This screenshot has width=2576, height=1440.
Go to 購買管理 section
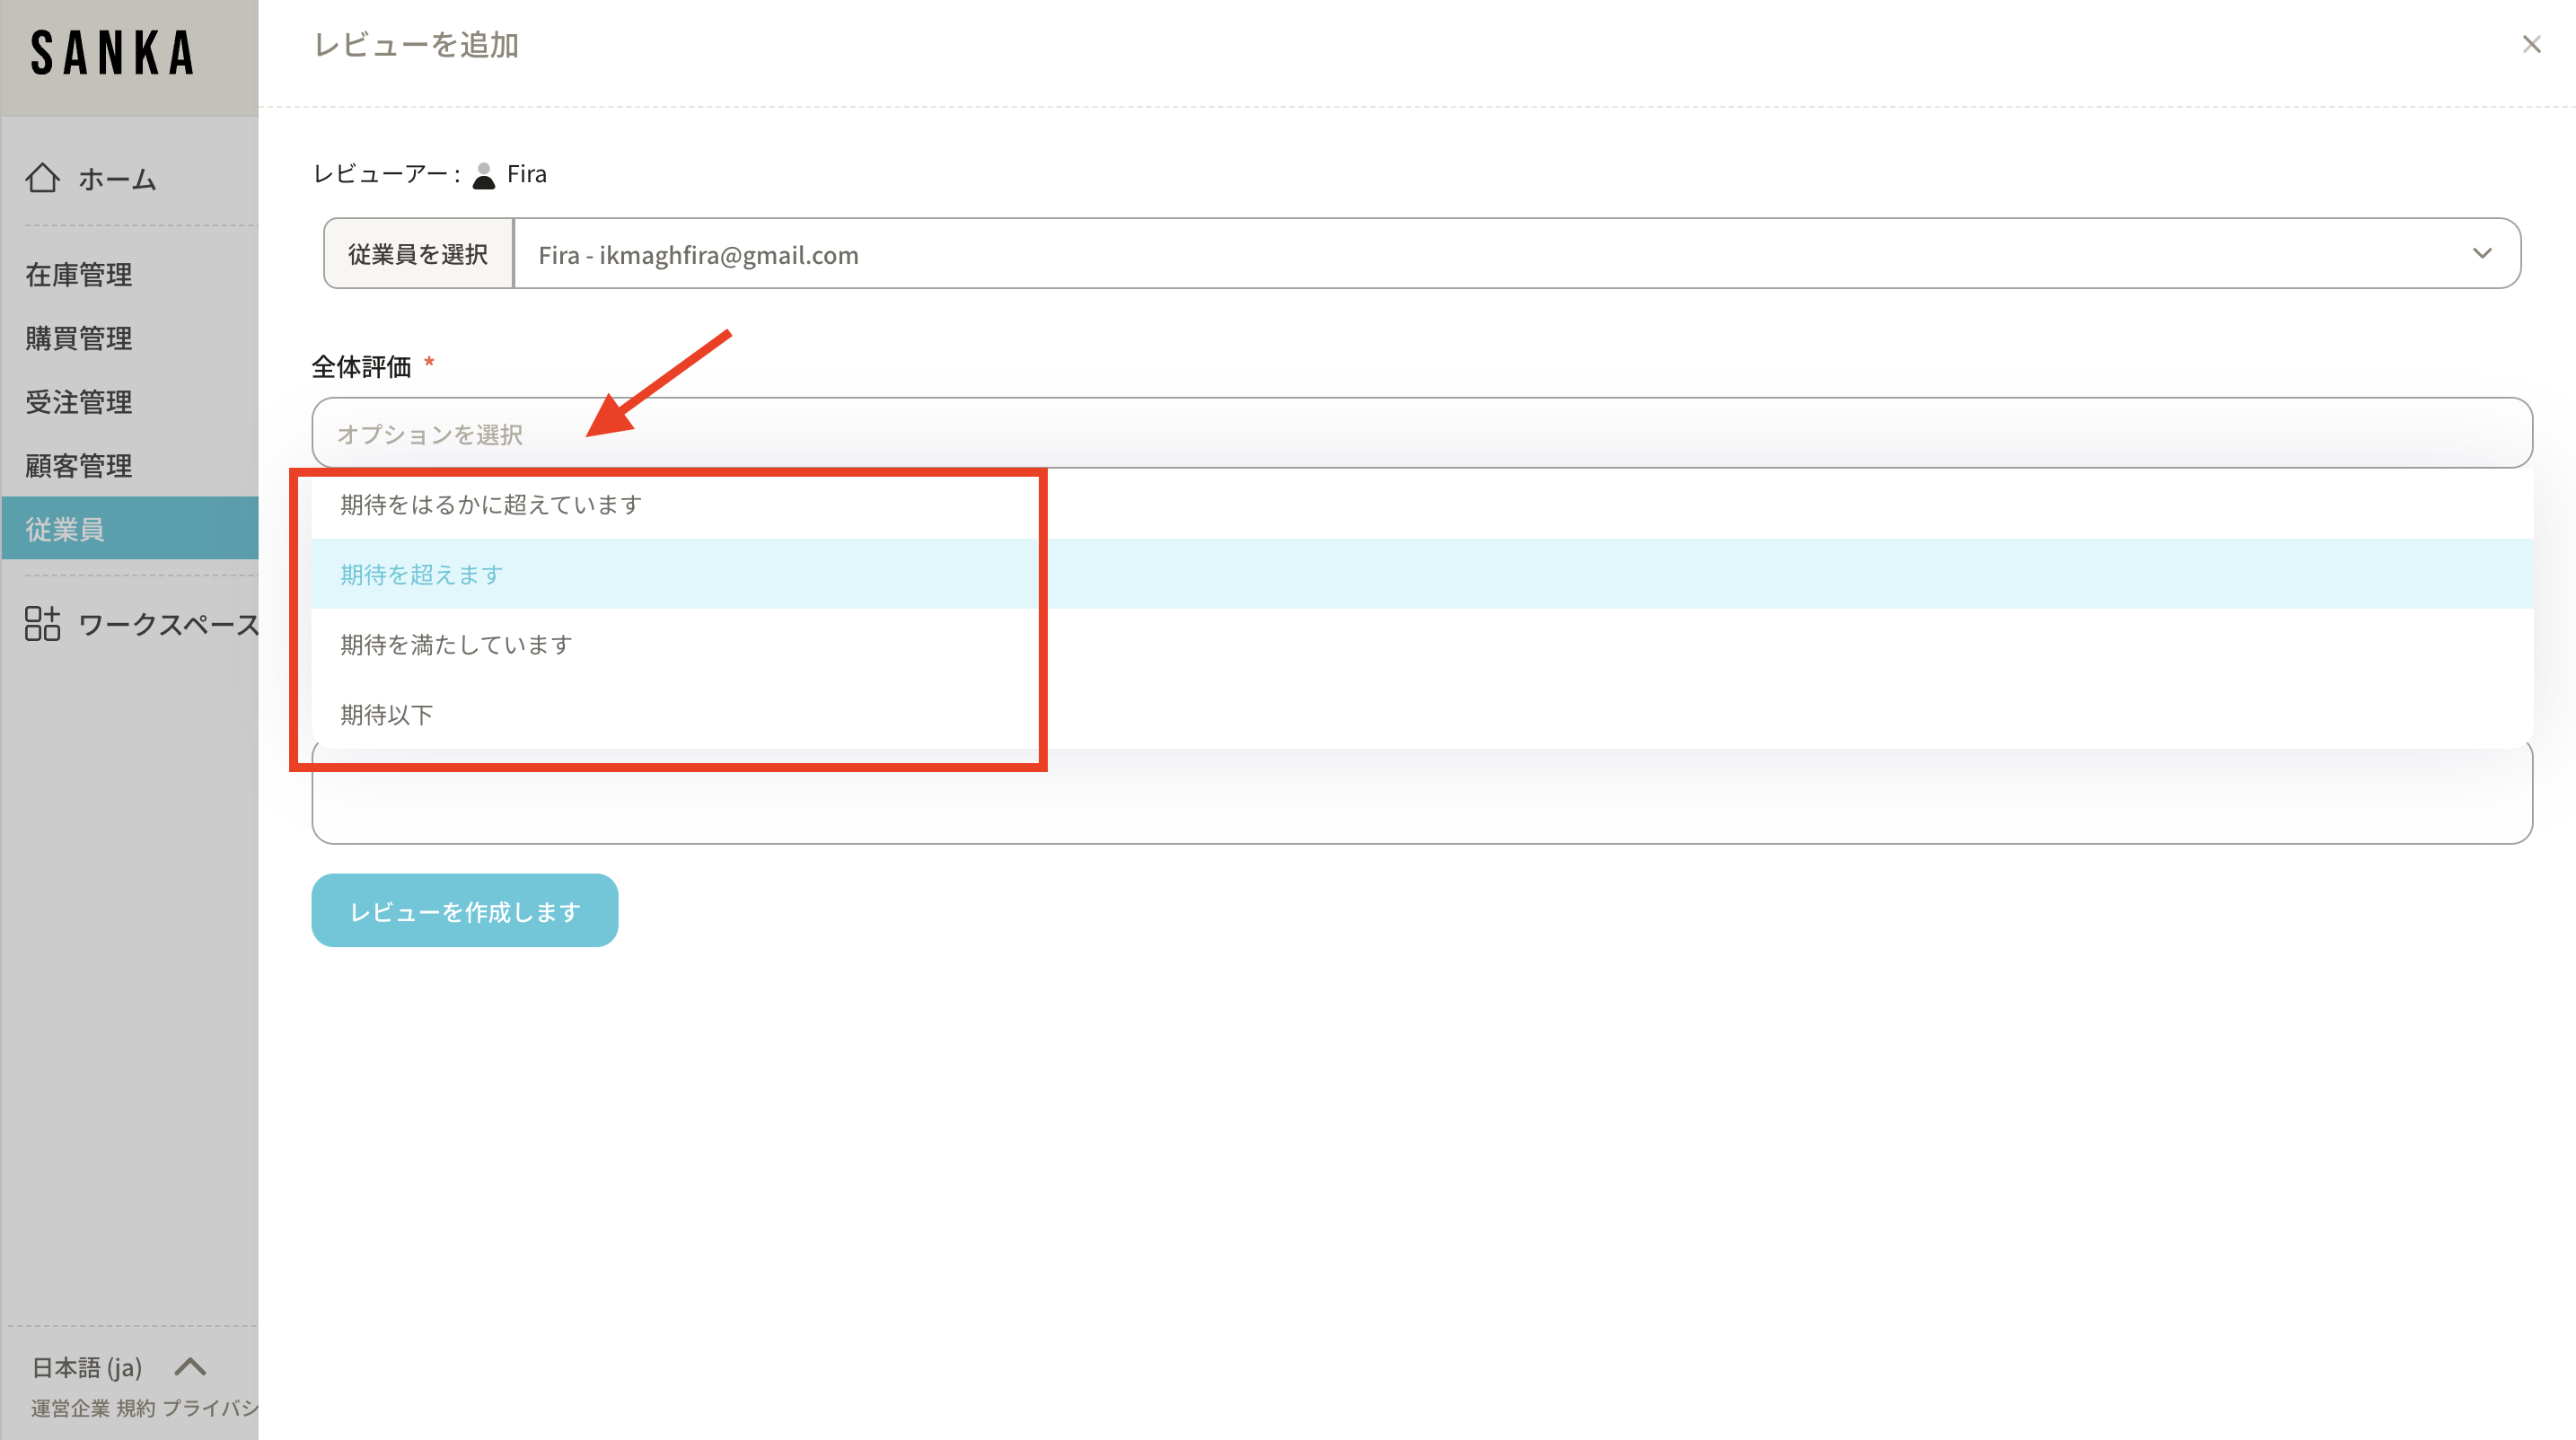coord(79,339)
